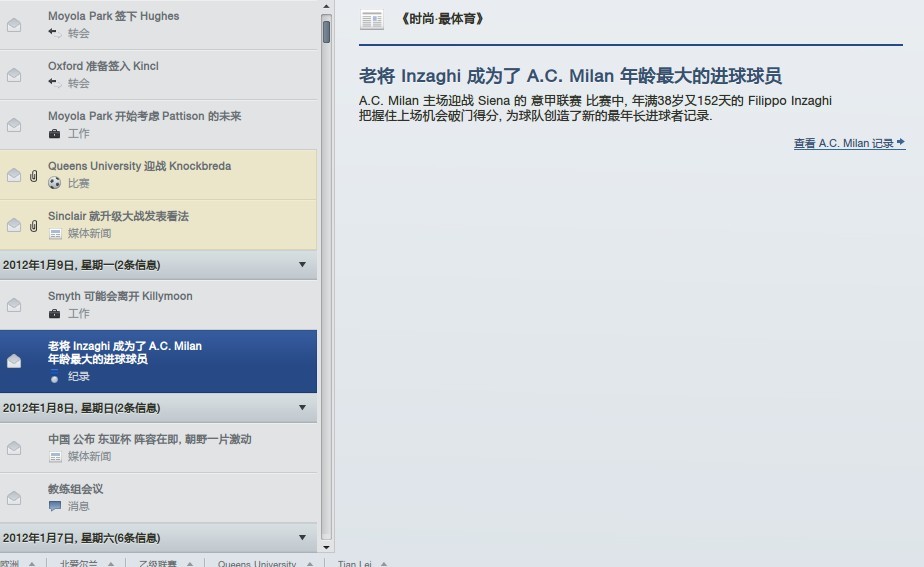Open the Queens University breadcrumb menu
The width and height of the screenshot is (924, 567).
pyautogui.click(x=265, y=563)
